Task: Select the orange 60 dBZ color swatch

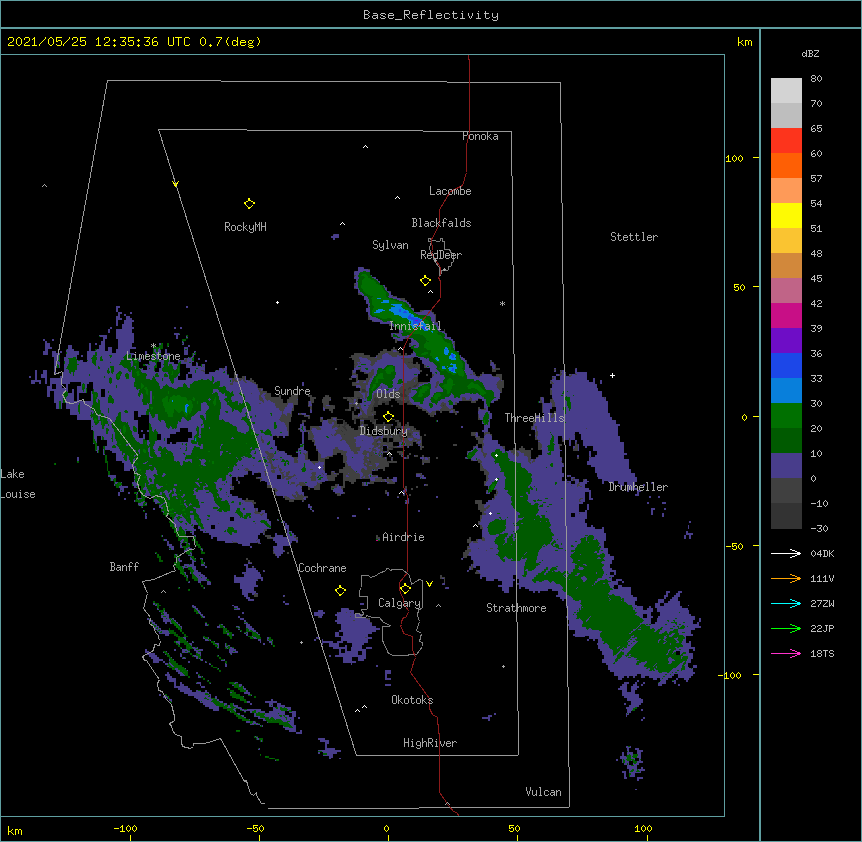Action: coord(786,165)
